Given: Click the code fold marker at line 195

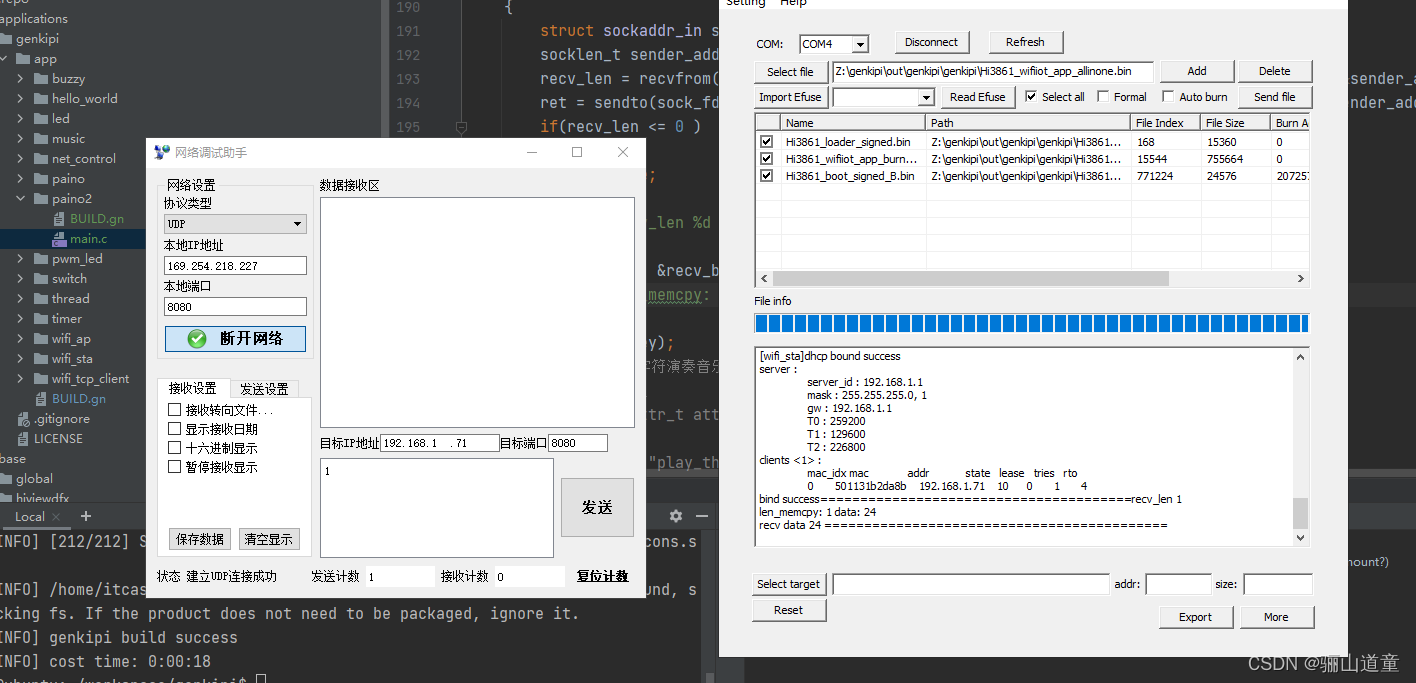Looking at the screenshot, I should [x=461, y=127].
